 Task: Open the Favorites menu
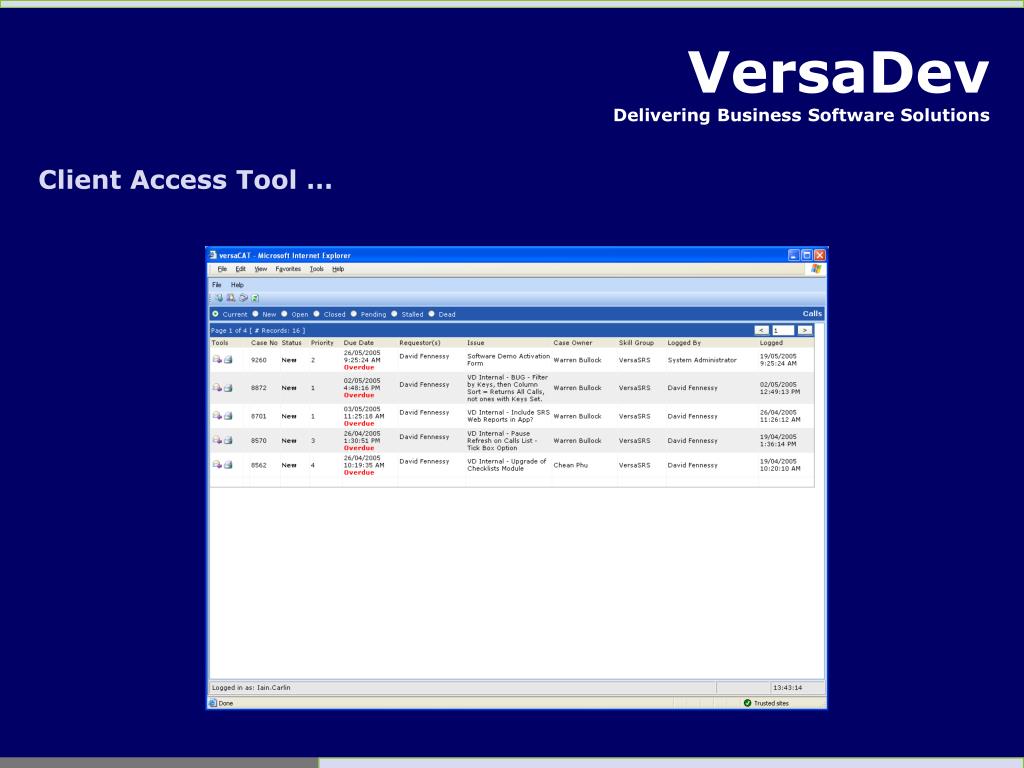[x=288, y=269]
